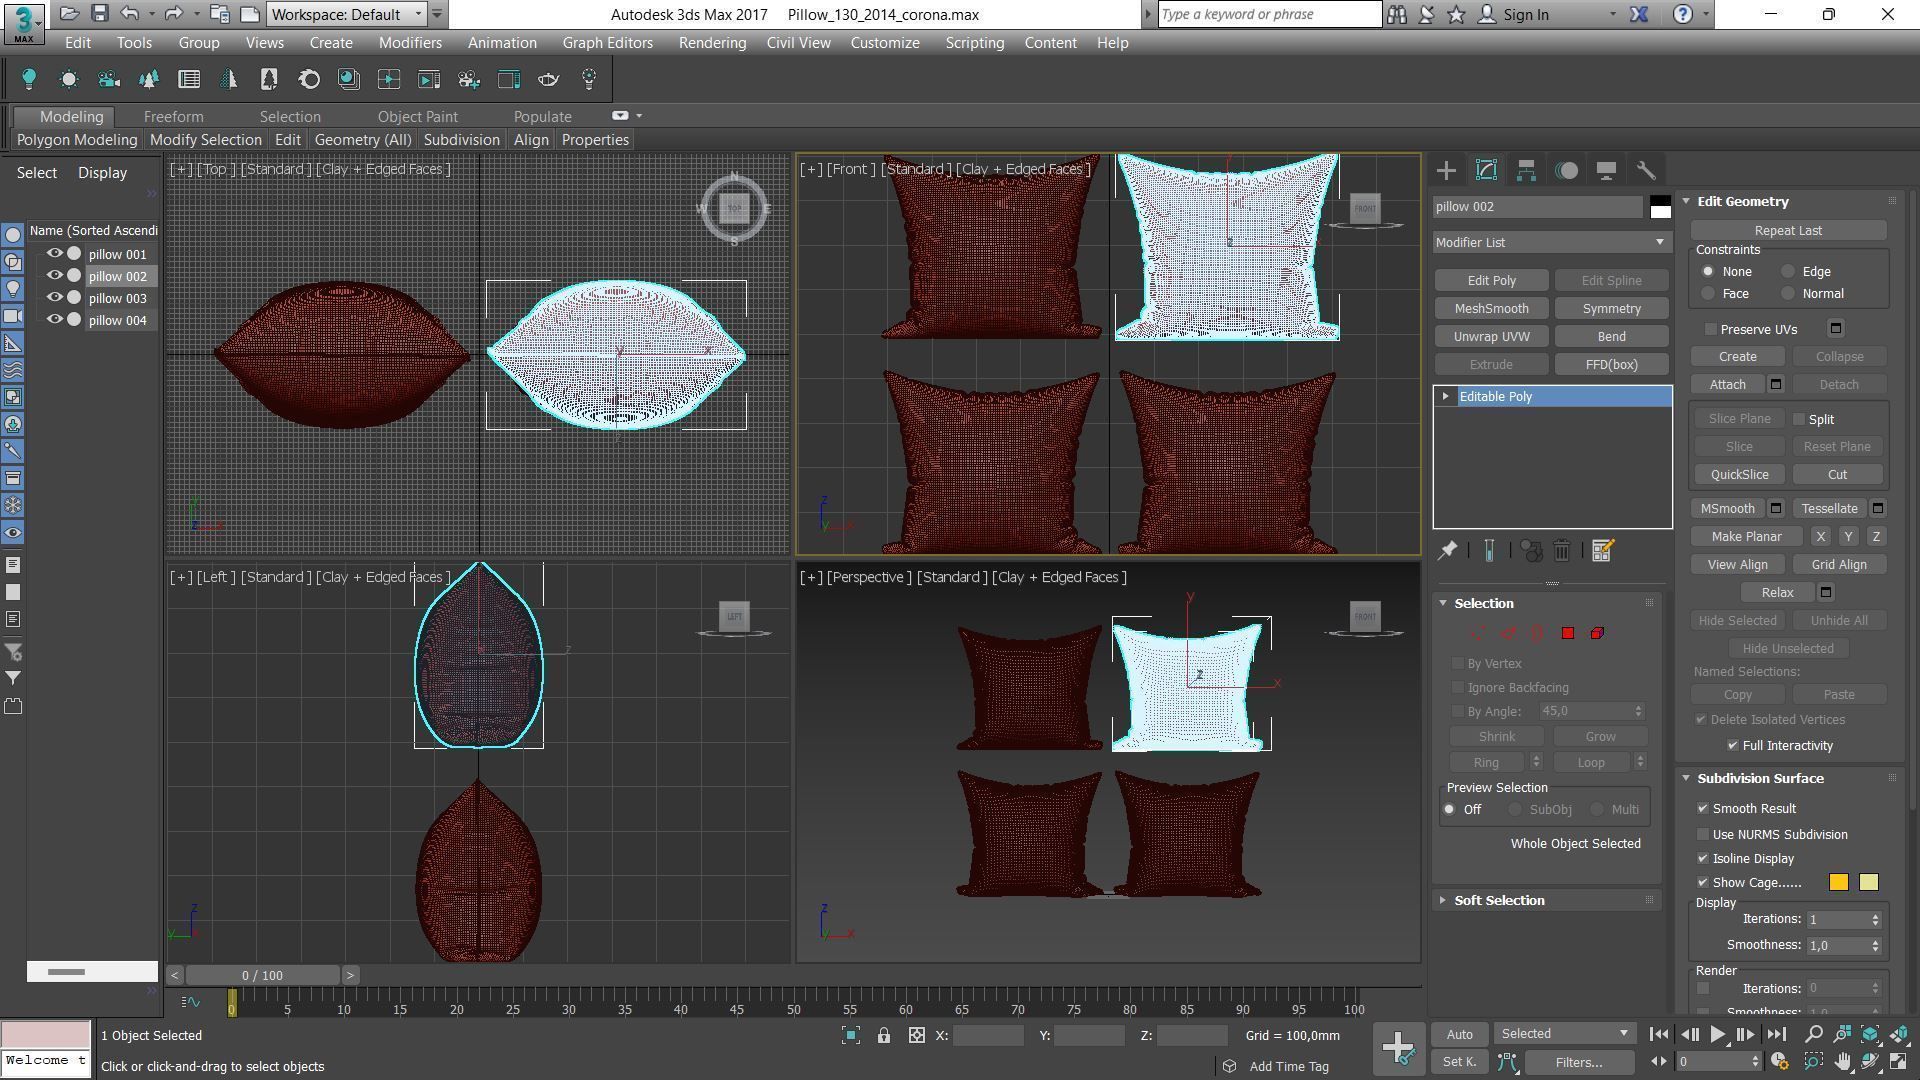Toggle Isoline Display checkbox
The image size is (1920, 1080).
1703,859
